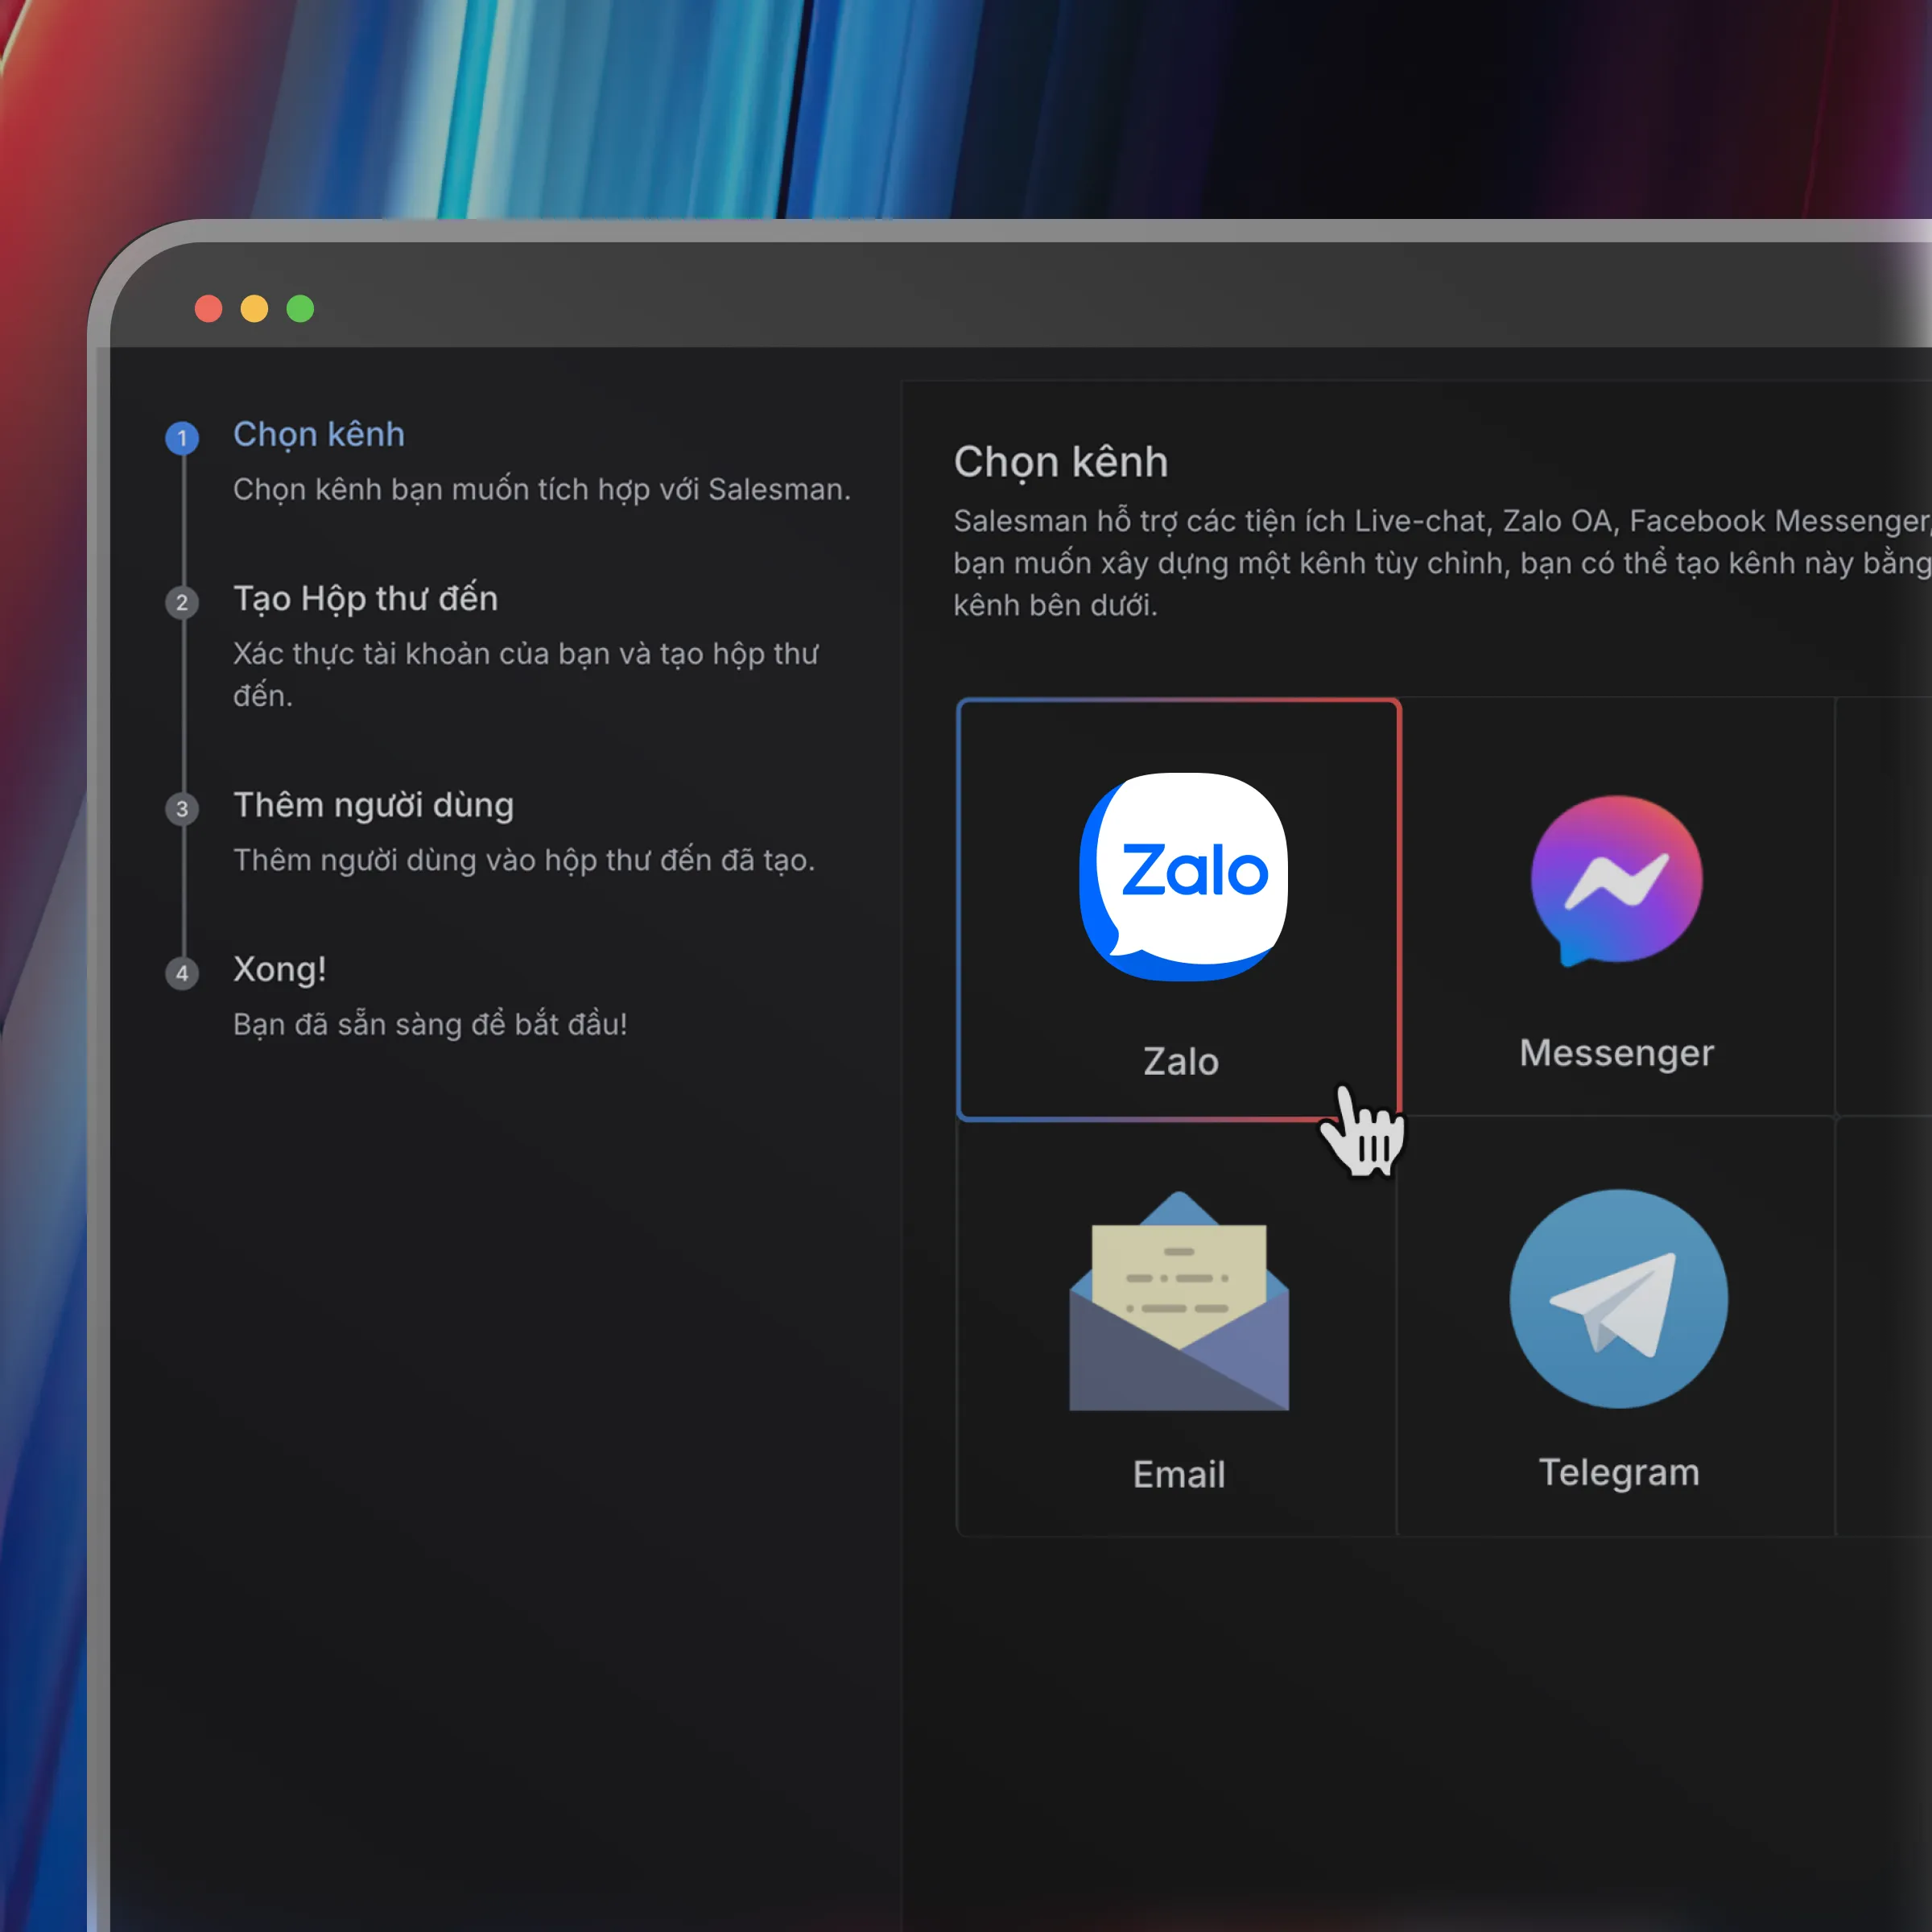
Task: Click text 'Bạn đã sẵn sàng để bắt đầu!'
Action: [430, 1024]
